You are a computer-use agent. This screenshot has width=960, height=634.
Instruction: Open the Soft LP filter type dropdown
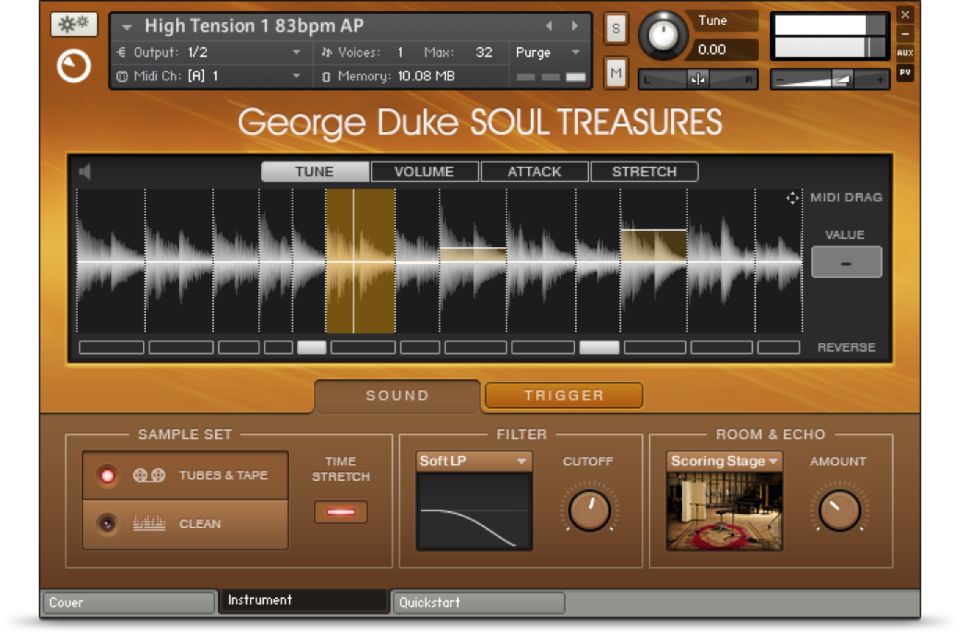(x=474, y=461)
